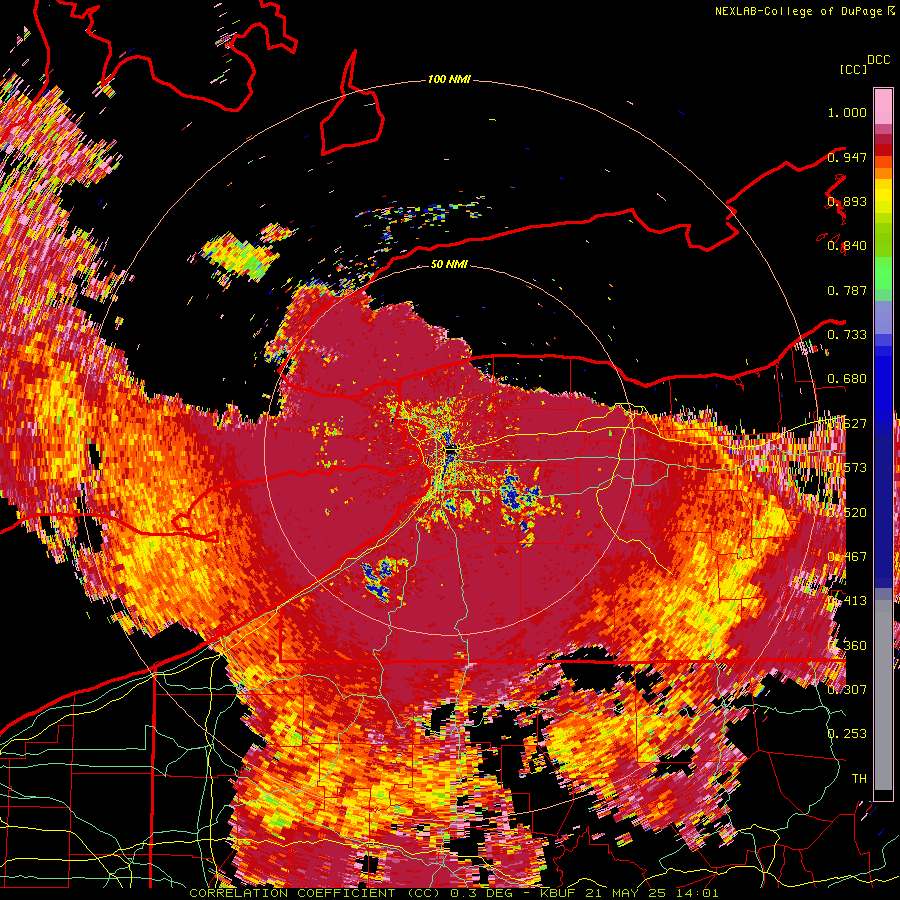
Task: Click the 0.307 legend value
Action: (847, 689)
